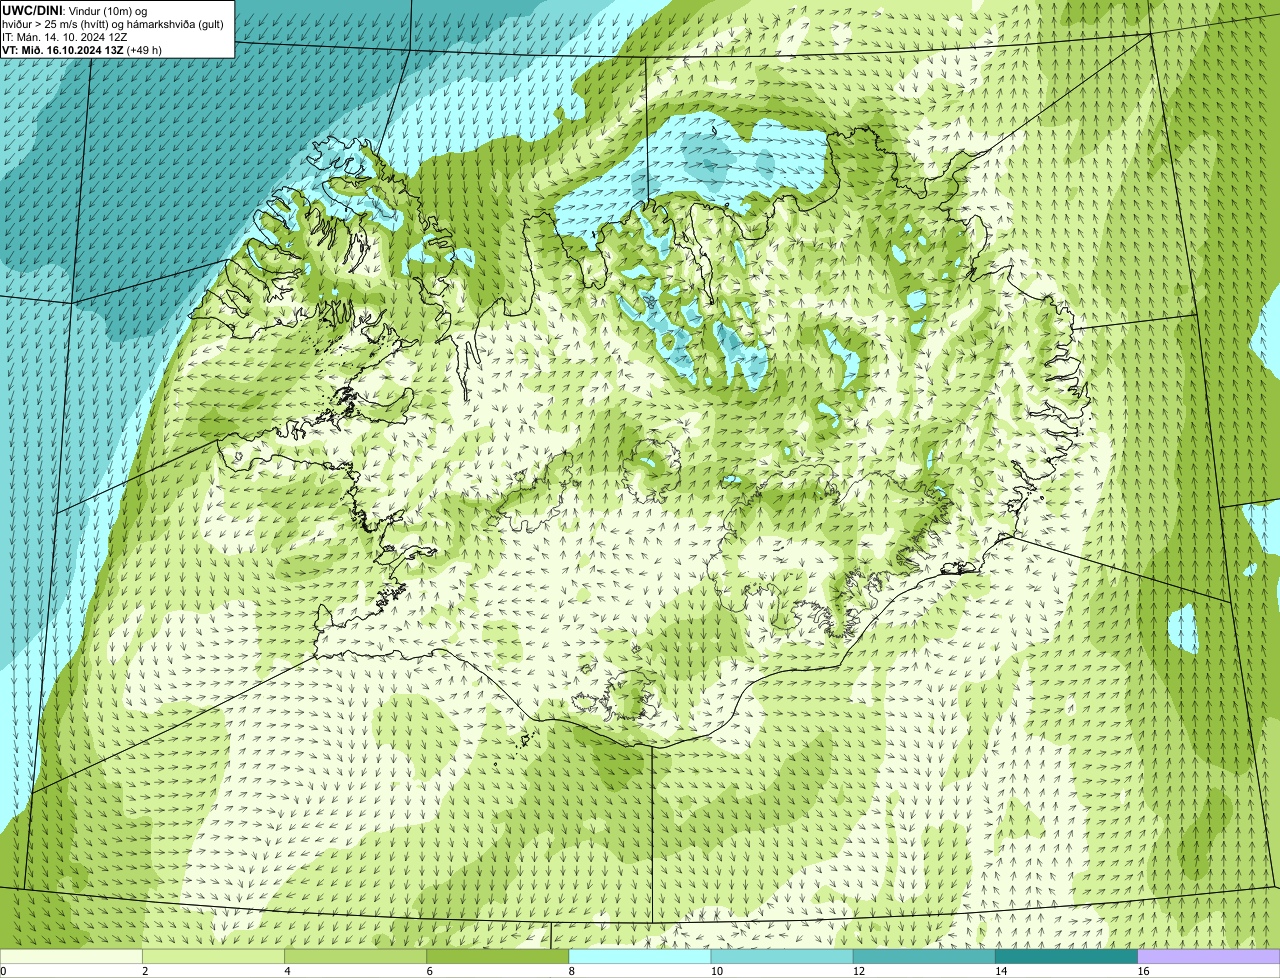
Task: Click the 'VT: Mið. 16.10.2024 13Z (+49 h)' line
Action: coord(82,50)
